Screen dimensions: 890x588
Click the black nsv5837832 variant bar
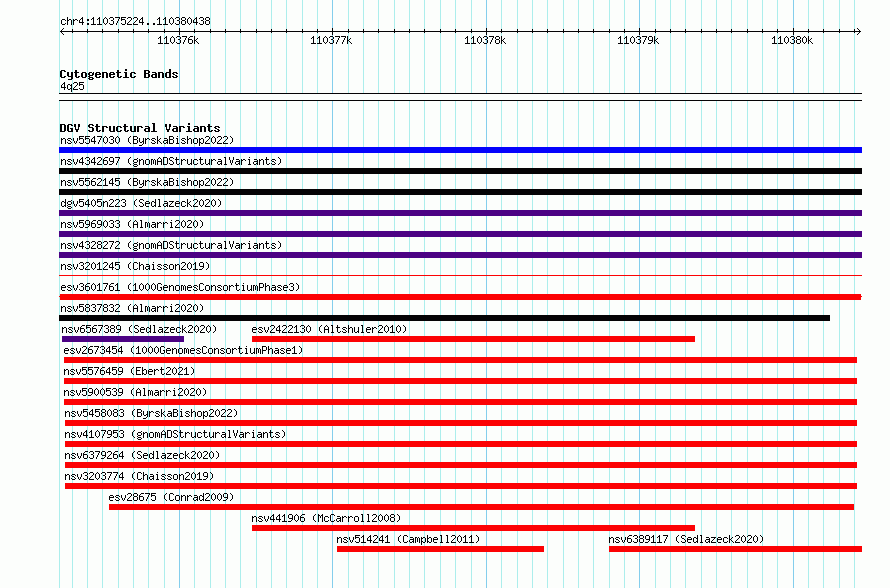[444, 318]
